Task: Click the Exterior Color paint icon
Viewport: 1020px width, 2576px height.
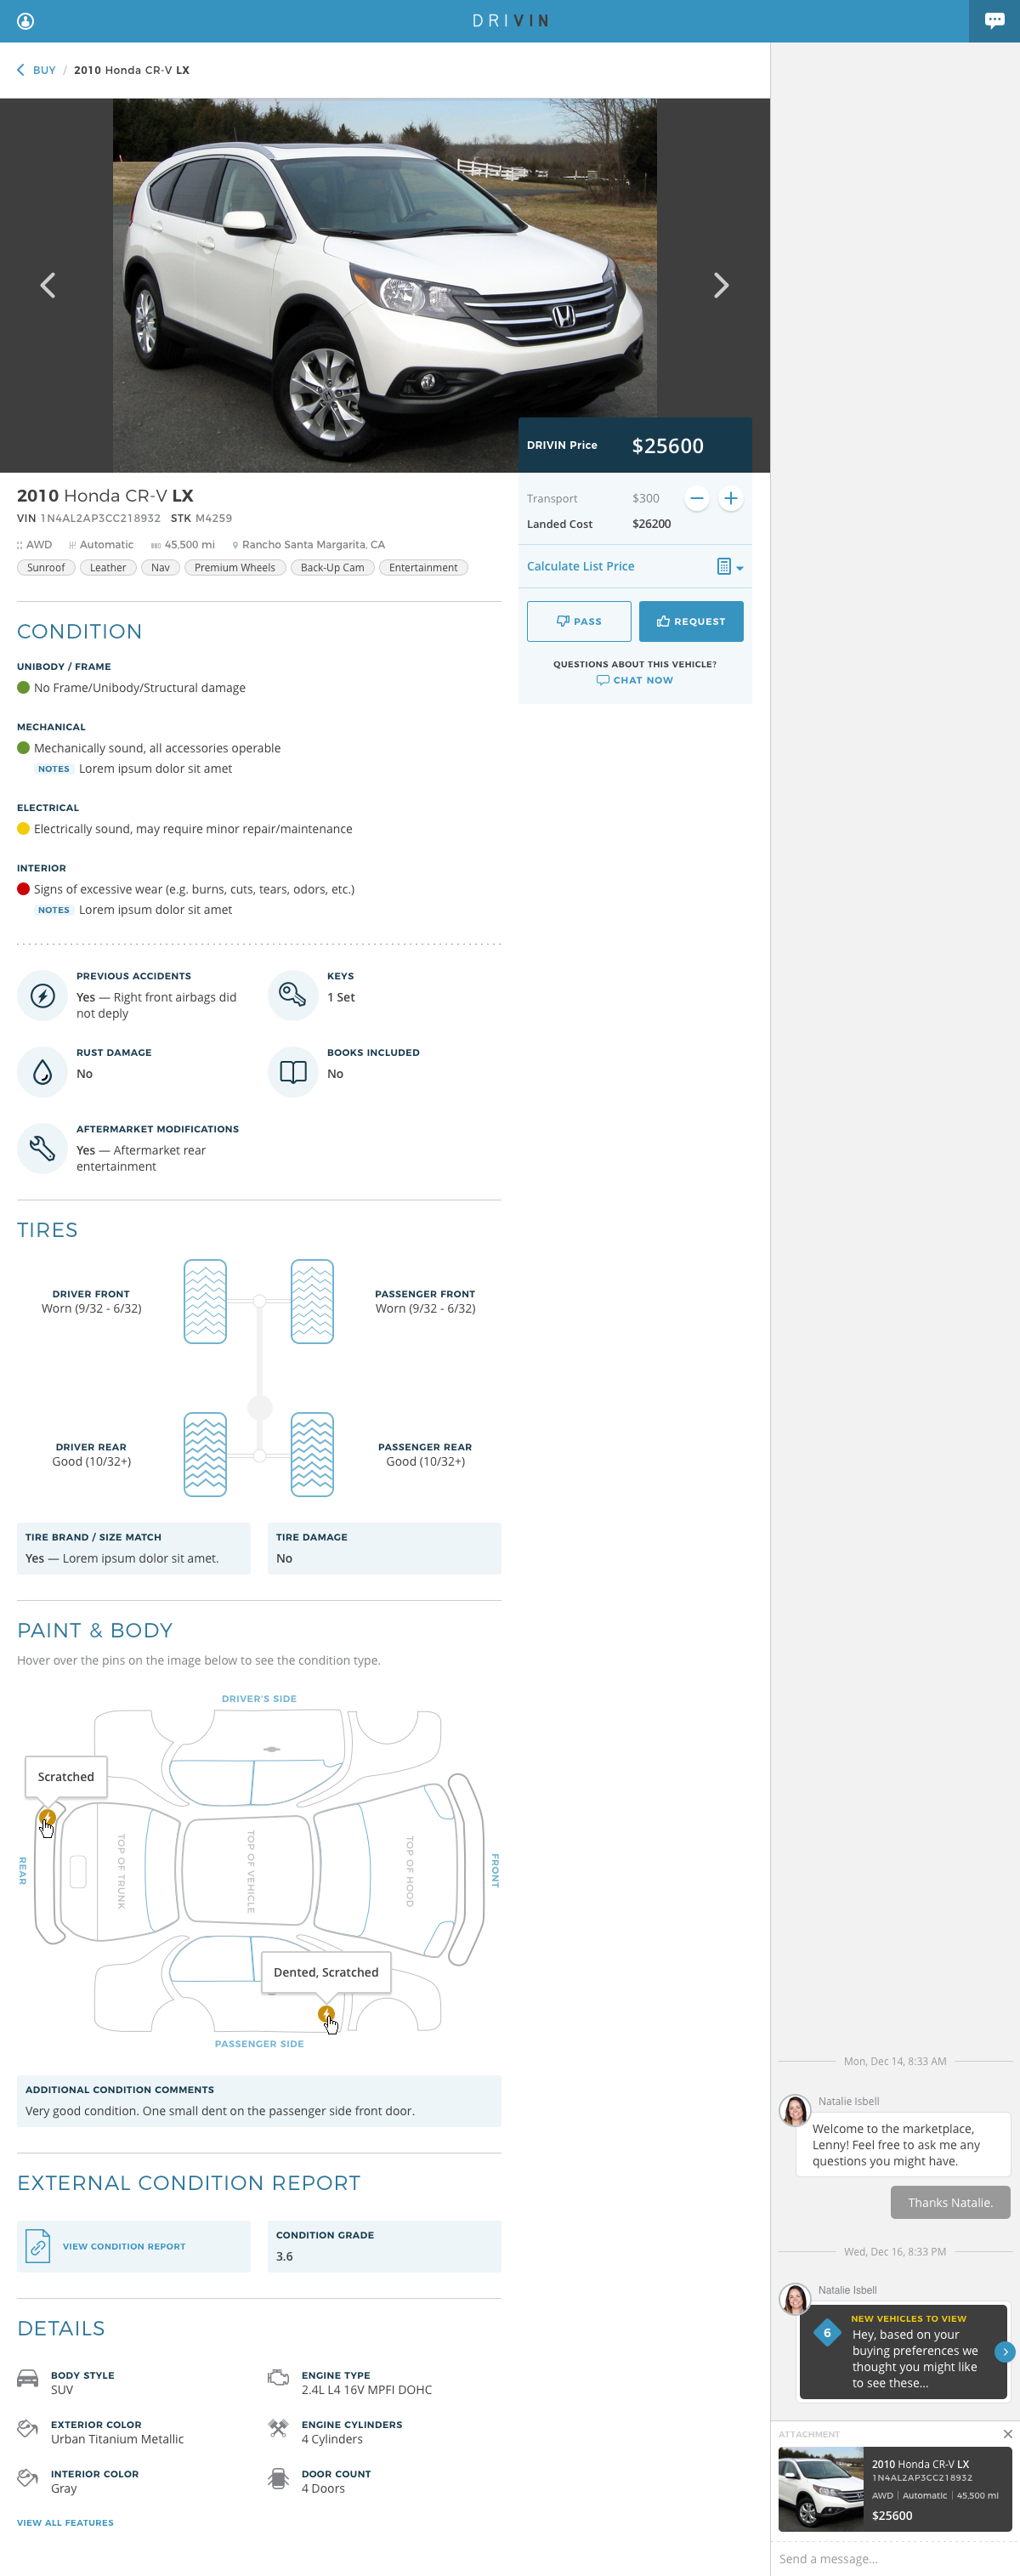Action: click(28, 2428)
